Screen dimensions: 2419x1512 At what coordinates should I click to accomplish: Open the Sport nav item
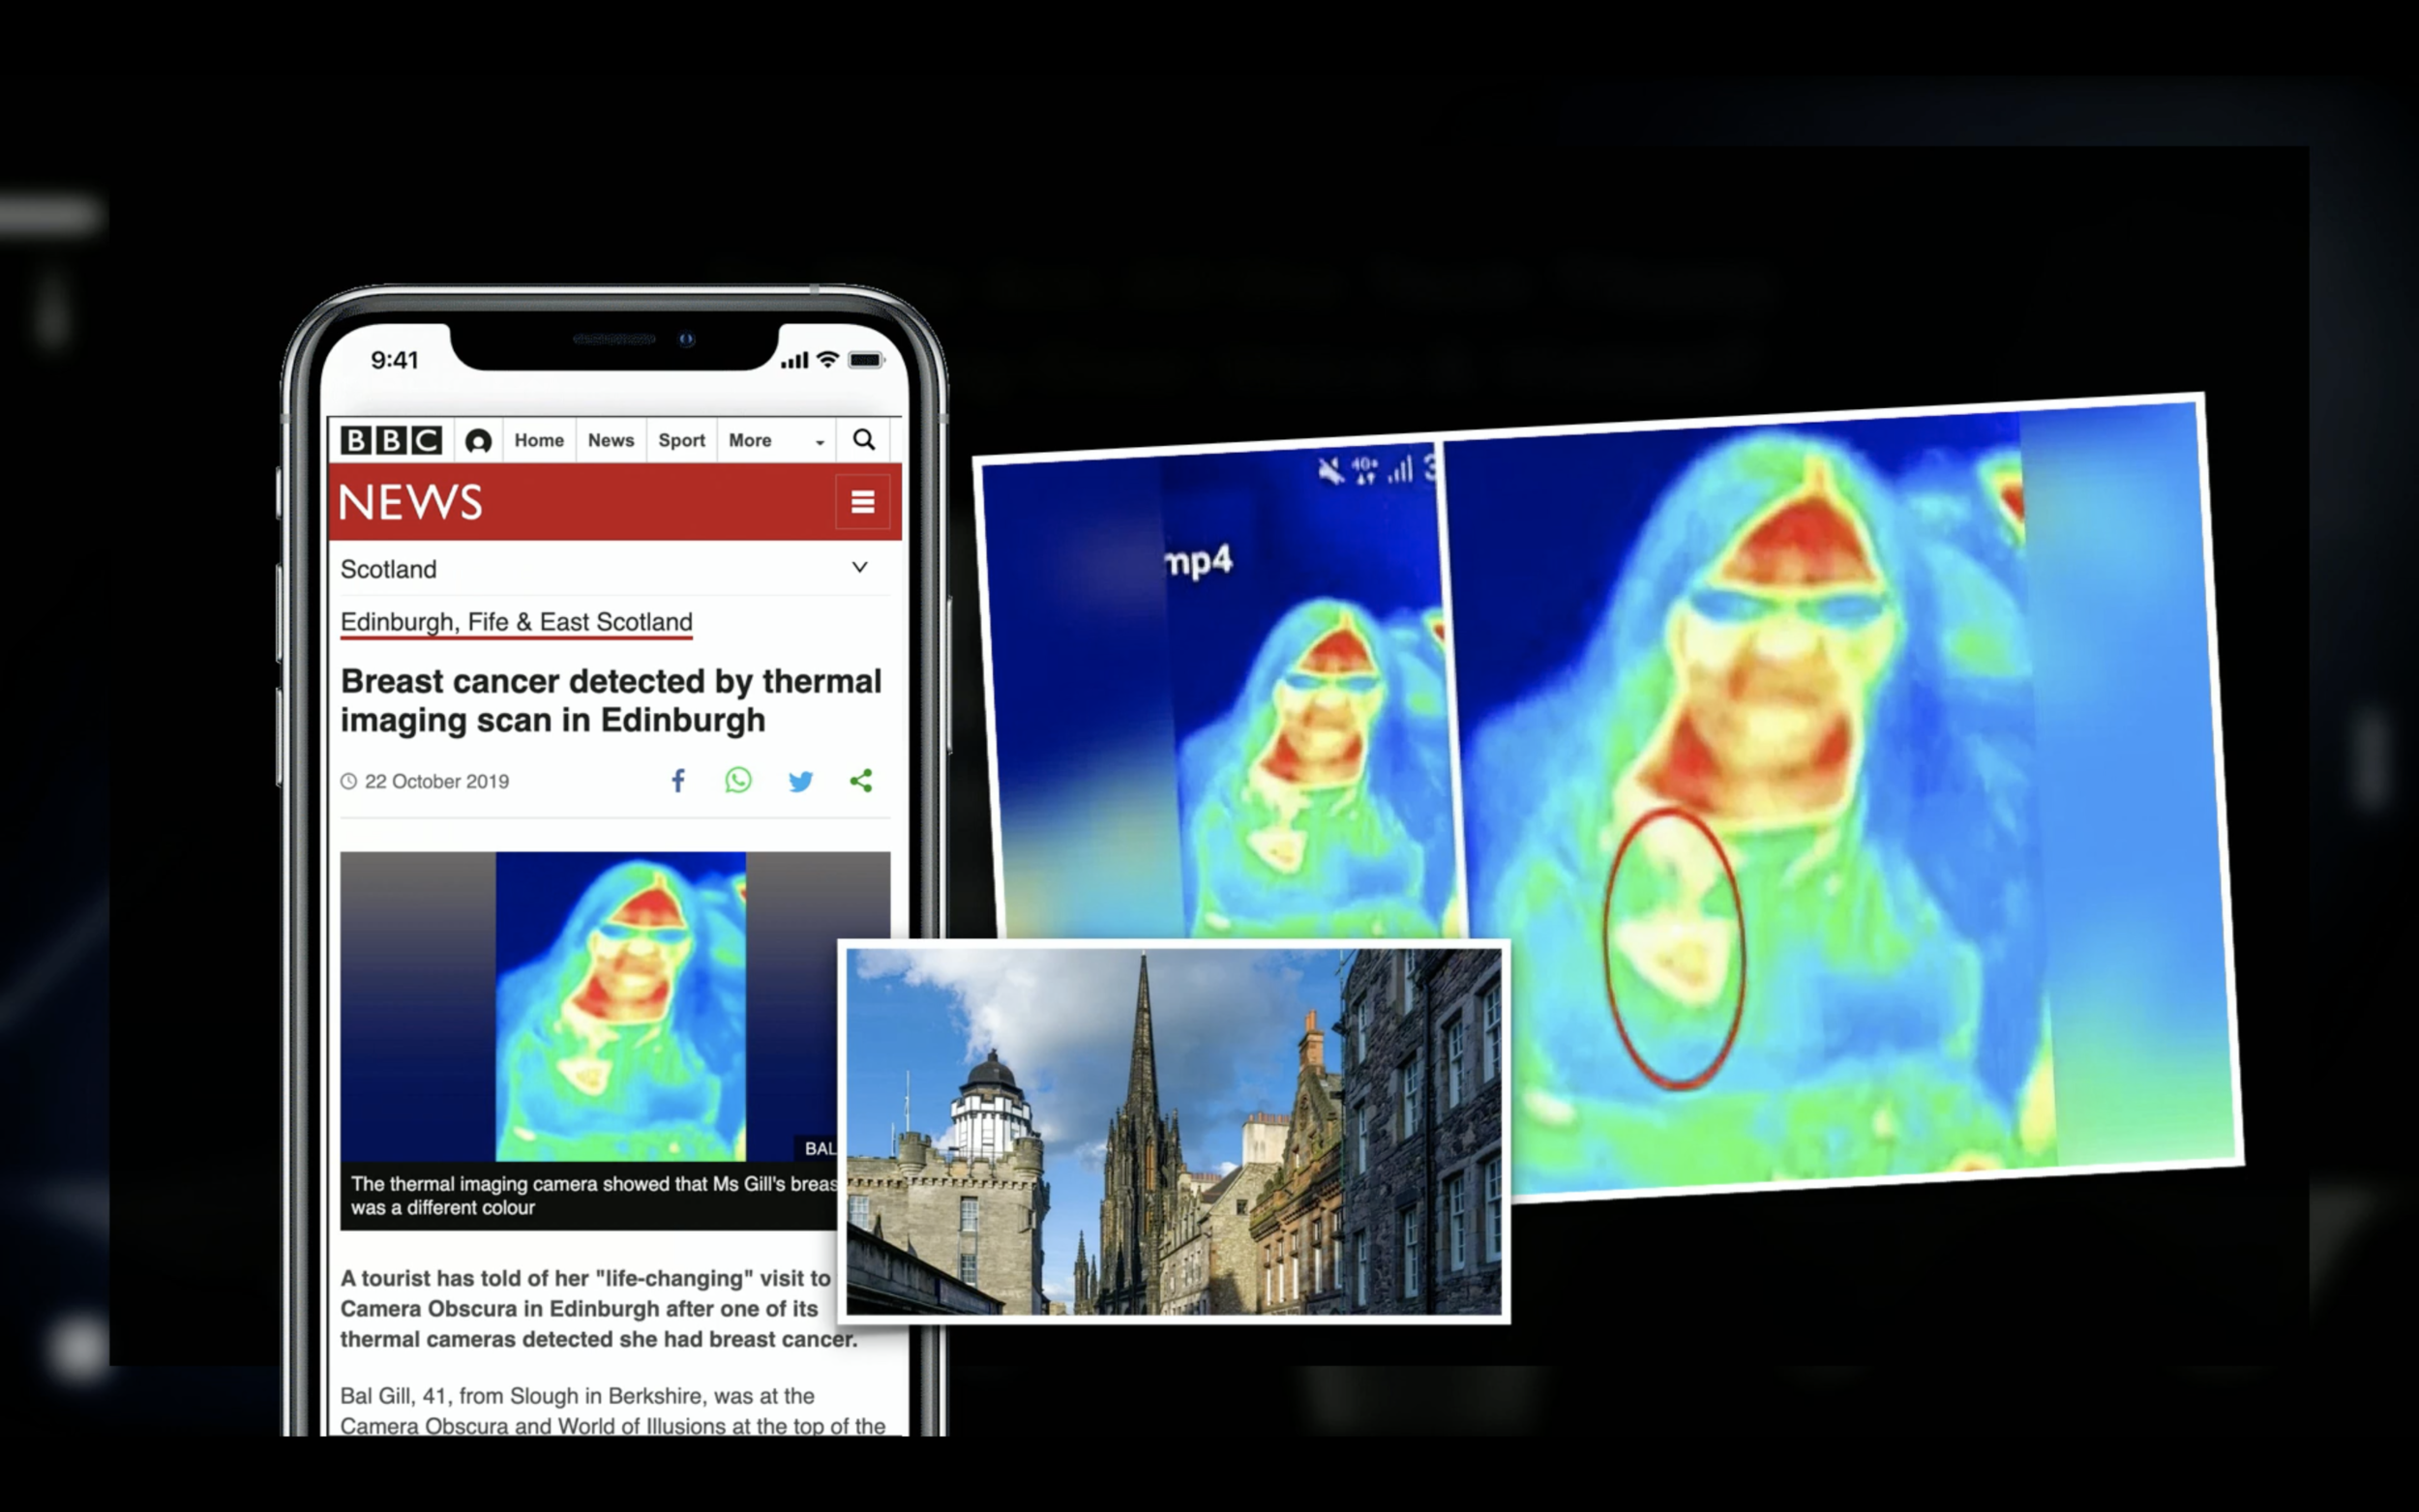point(681,440)
